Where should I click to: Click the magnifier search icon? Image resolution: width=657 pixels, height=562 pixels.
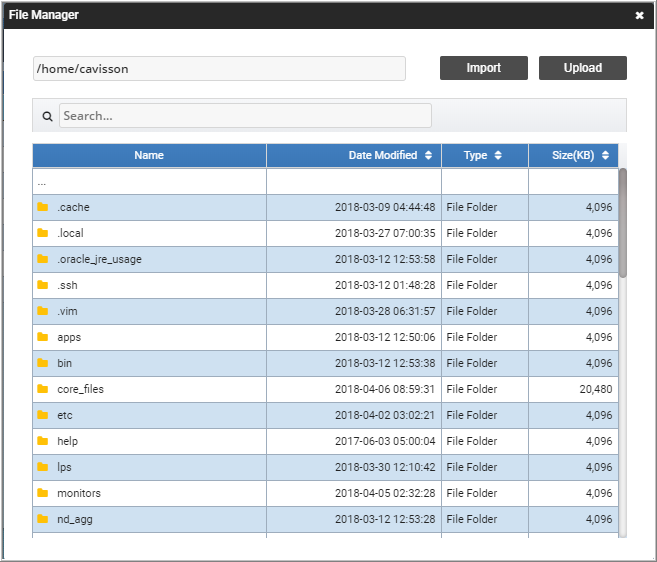point(47,116)
